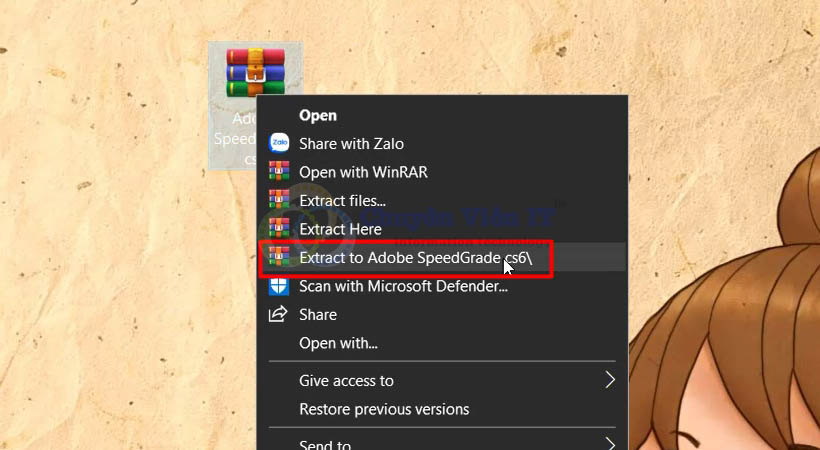Image resolution: width=820 pixels, height=450 pixels.
Task: Click the Share arrow icon in the menu
Action: point(279,315)
